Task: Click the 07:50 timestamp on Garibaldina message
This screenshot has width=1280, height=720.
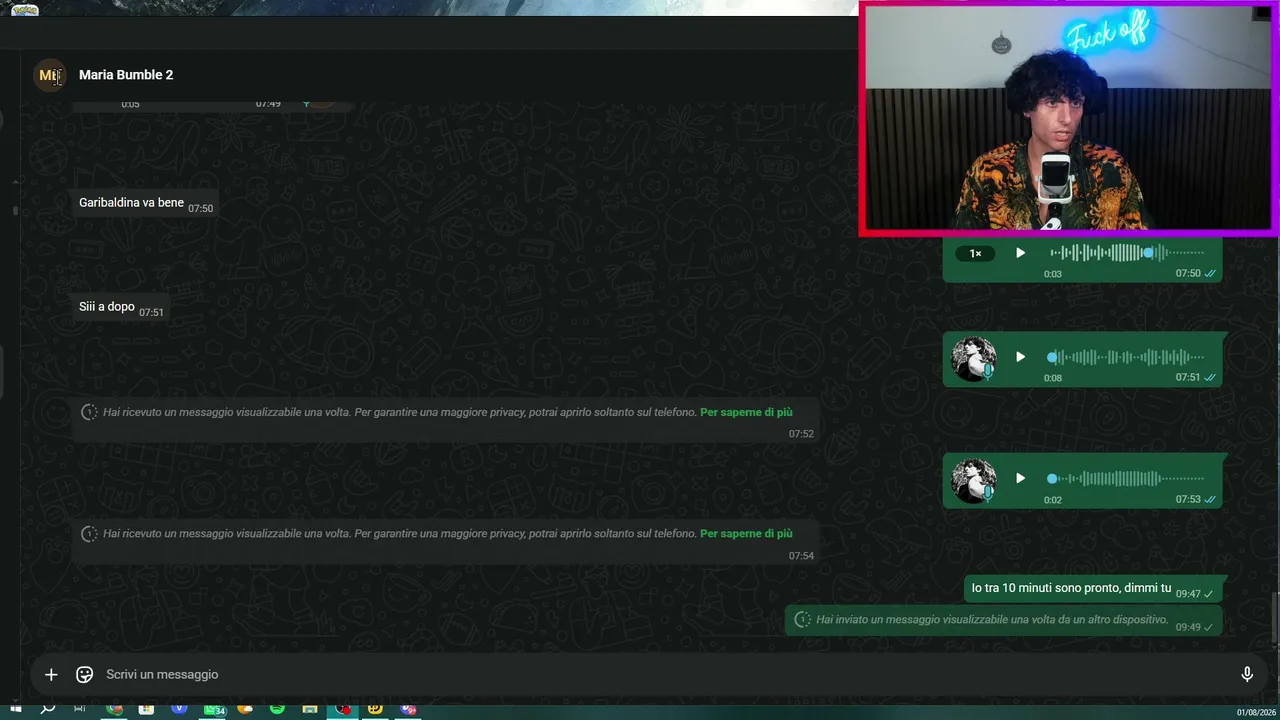Action: (x=201, y=209)
